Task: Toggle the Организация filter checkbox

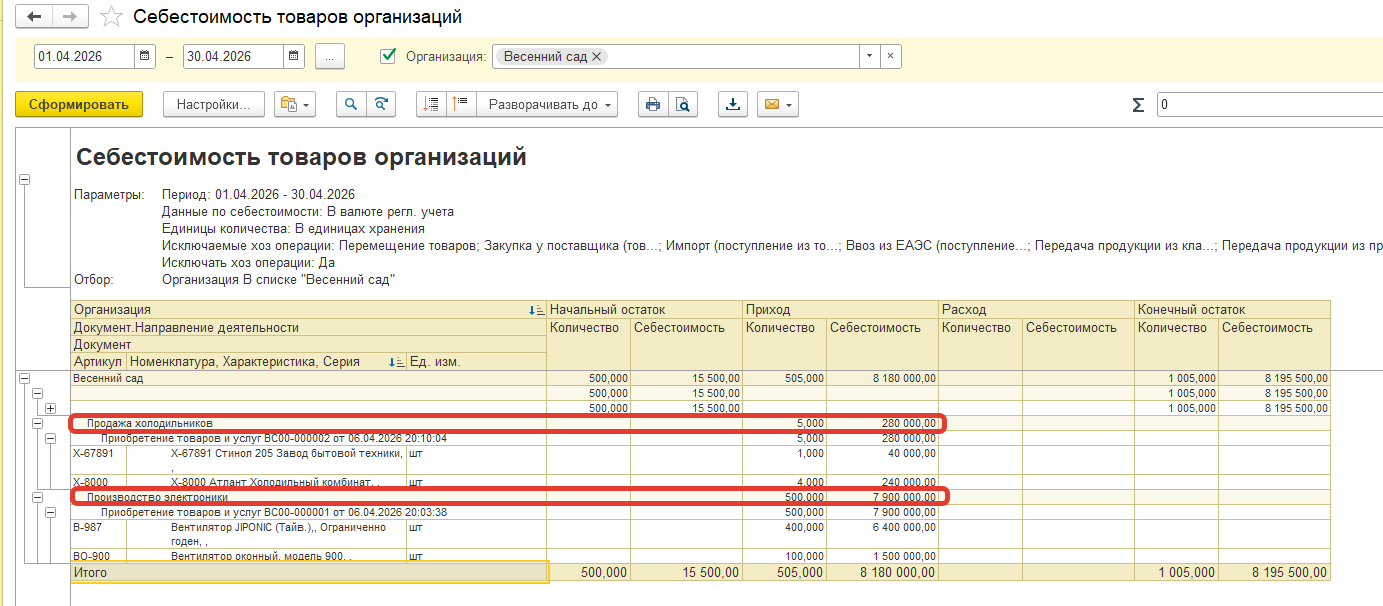Action: [x=389, y=57]
